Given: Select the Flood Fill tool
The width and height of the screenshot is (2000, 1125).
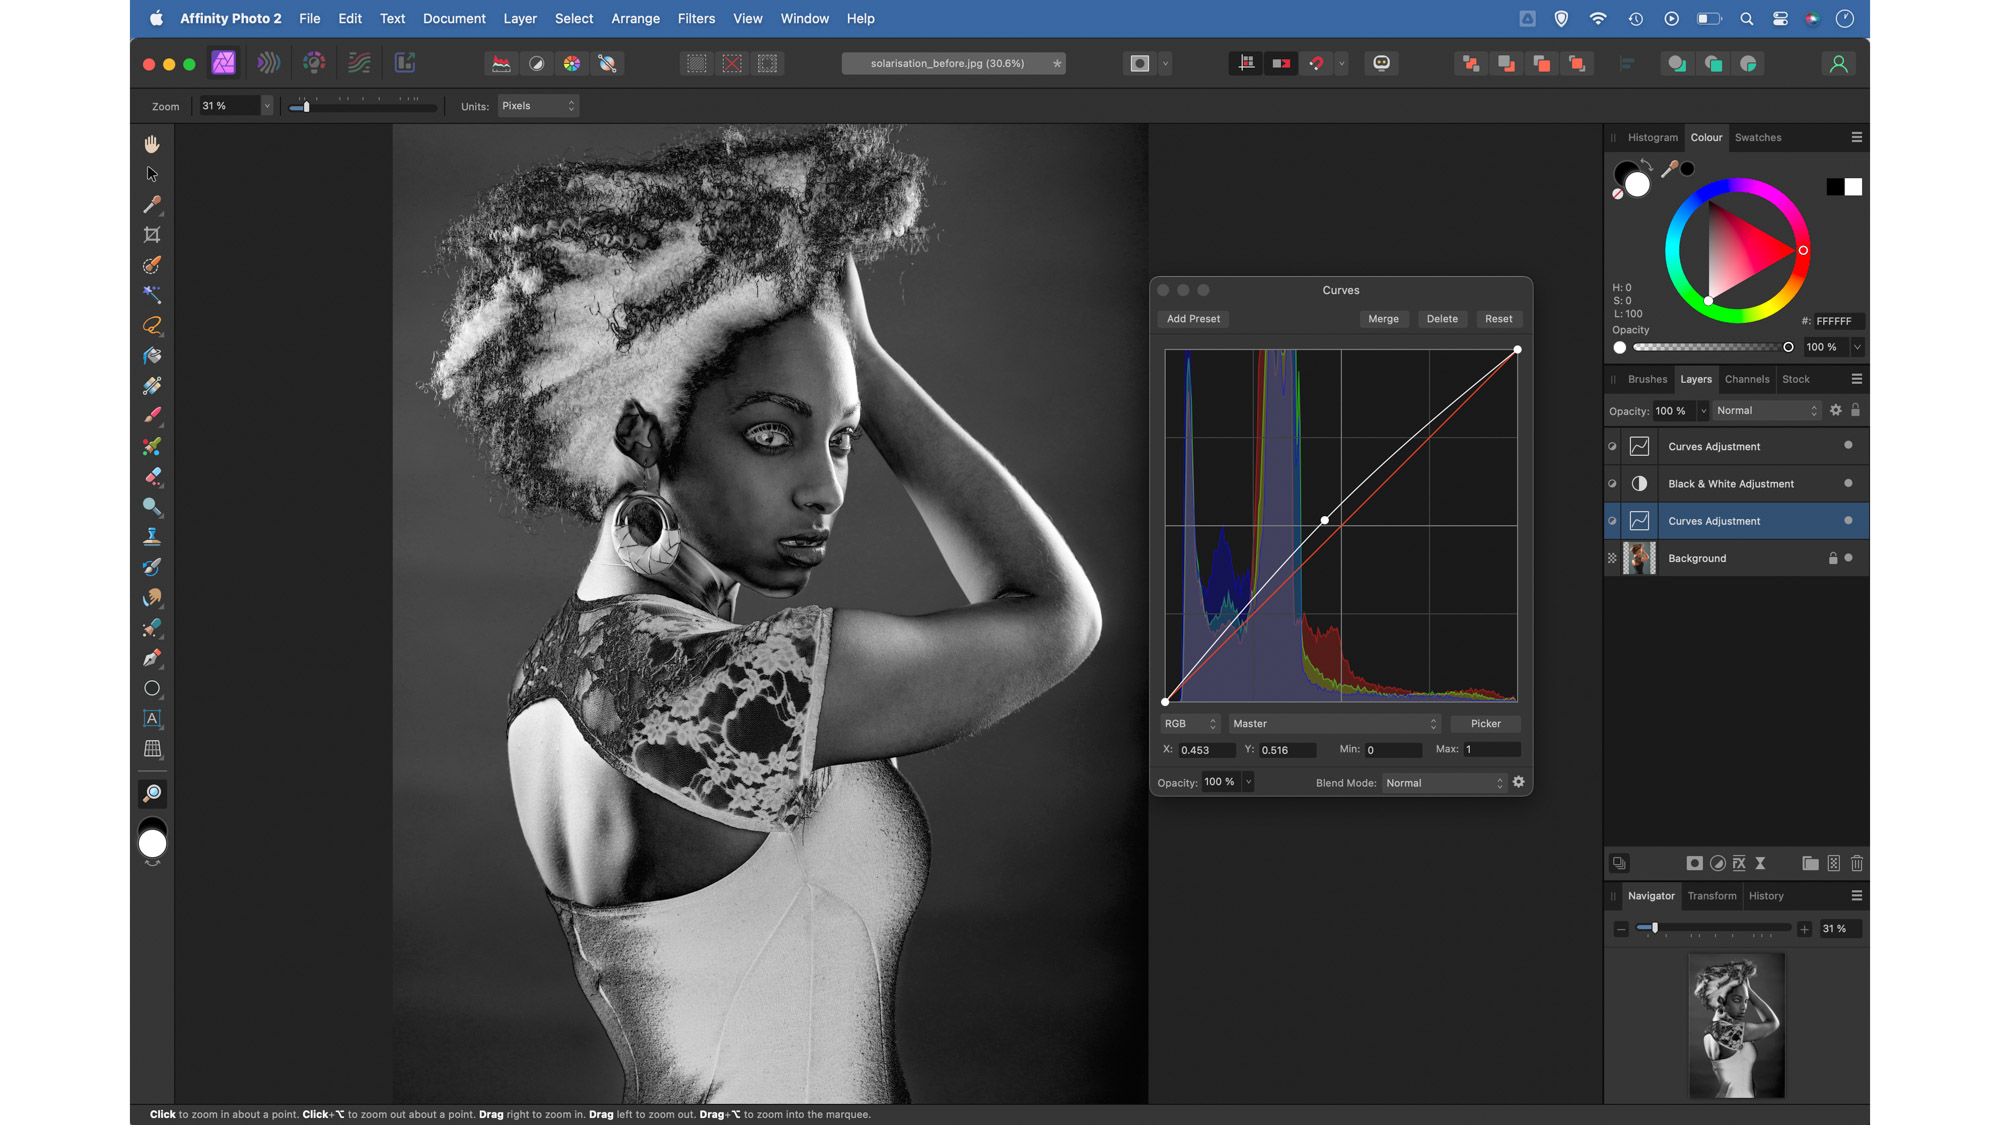Looking at the screenshot, I should (152, 356).
